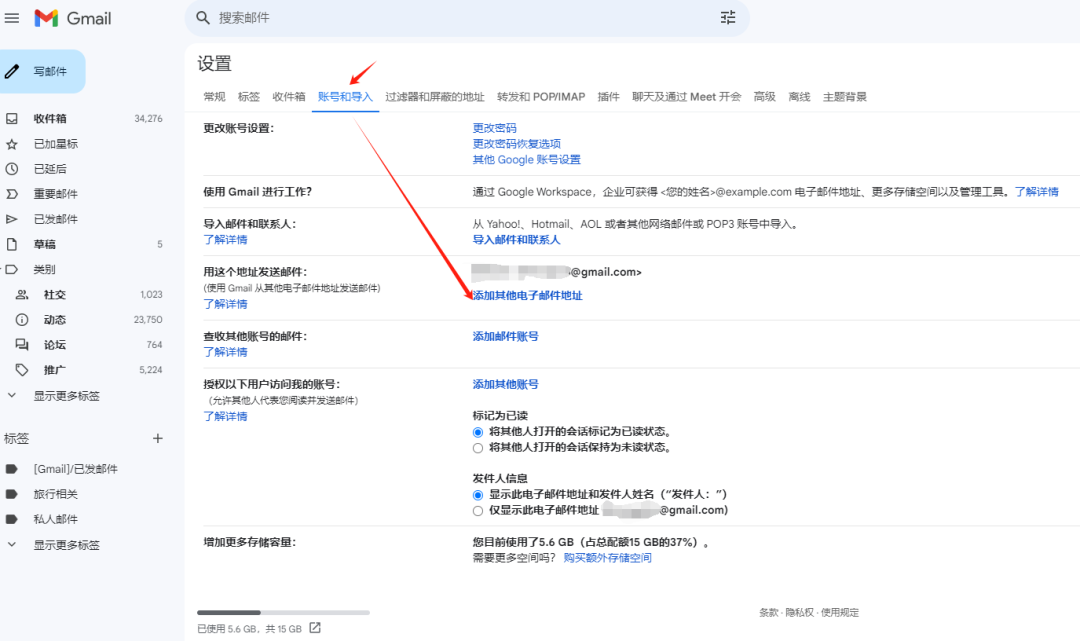
Task: Click the 导入邮件和联系人 link
Action: [x=517, y=240]
